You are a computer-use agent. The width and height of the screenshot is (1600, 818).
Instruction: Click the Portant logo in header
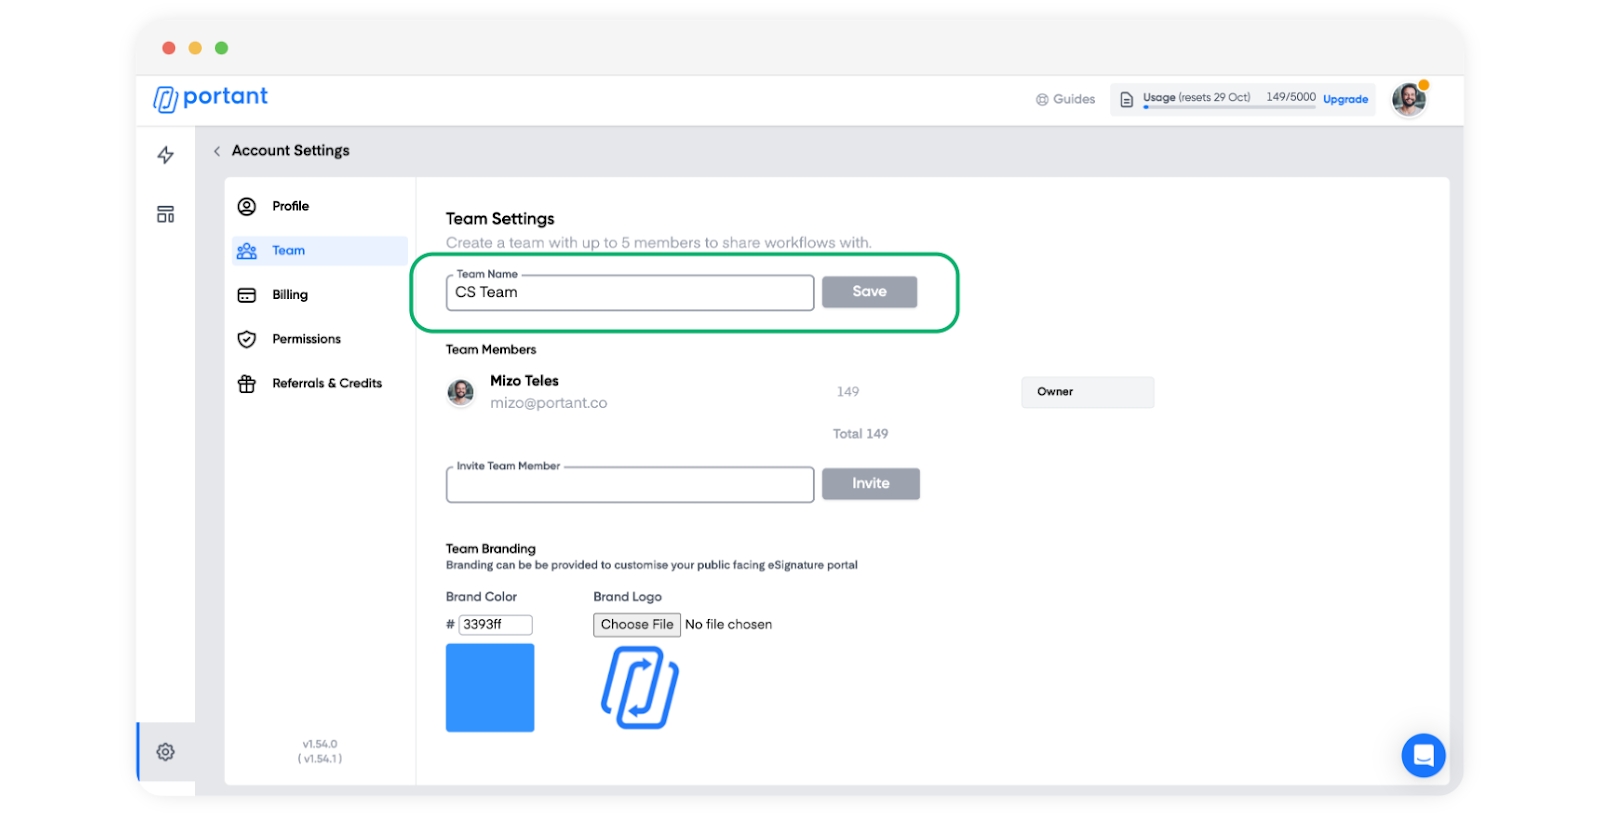[x=211, y=97]
